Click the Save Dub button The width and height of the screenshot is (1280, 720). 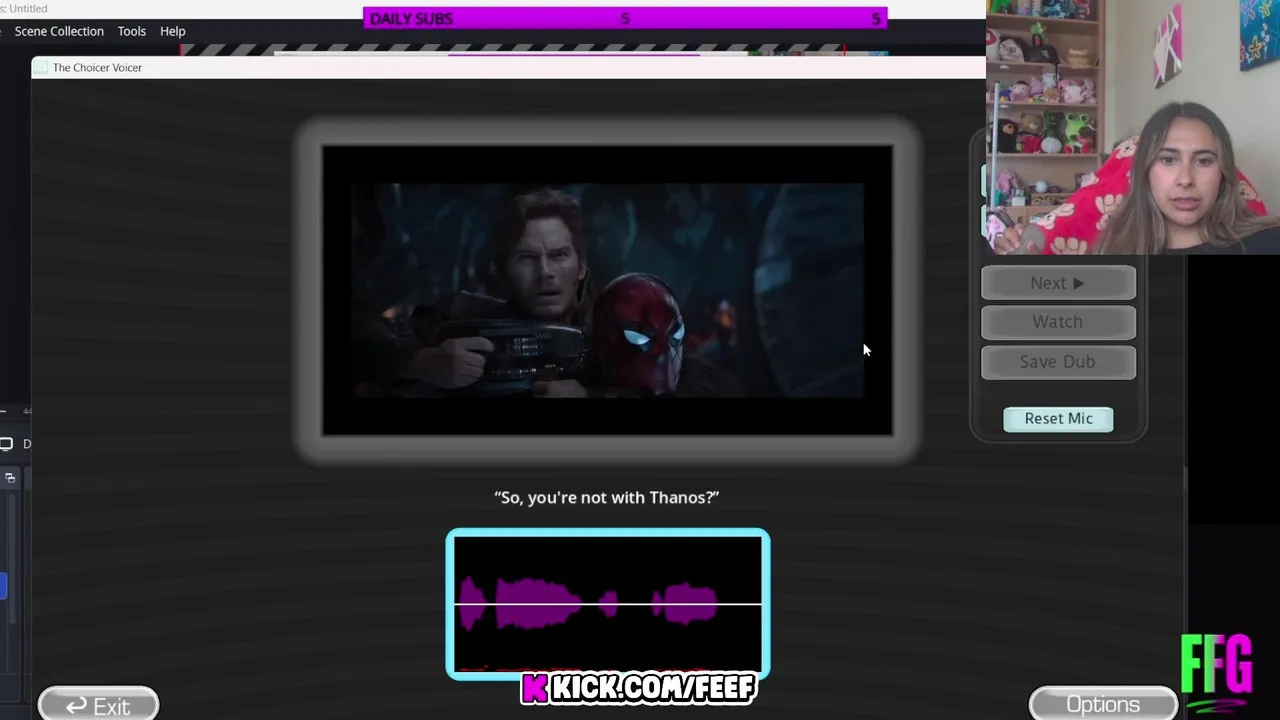1058,362
